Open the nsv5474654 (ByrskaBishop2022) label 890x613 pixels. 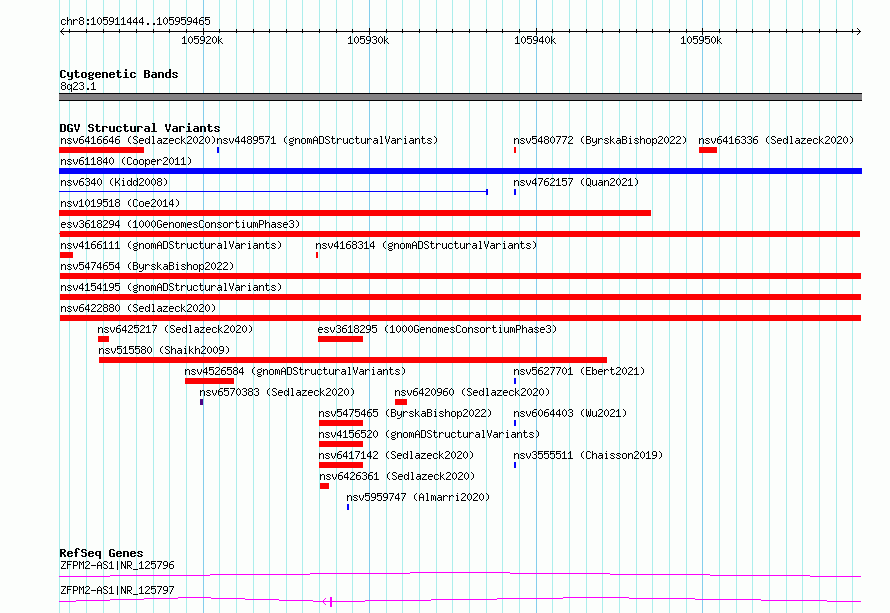(147, 266)
